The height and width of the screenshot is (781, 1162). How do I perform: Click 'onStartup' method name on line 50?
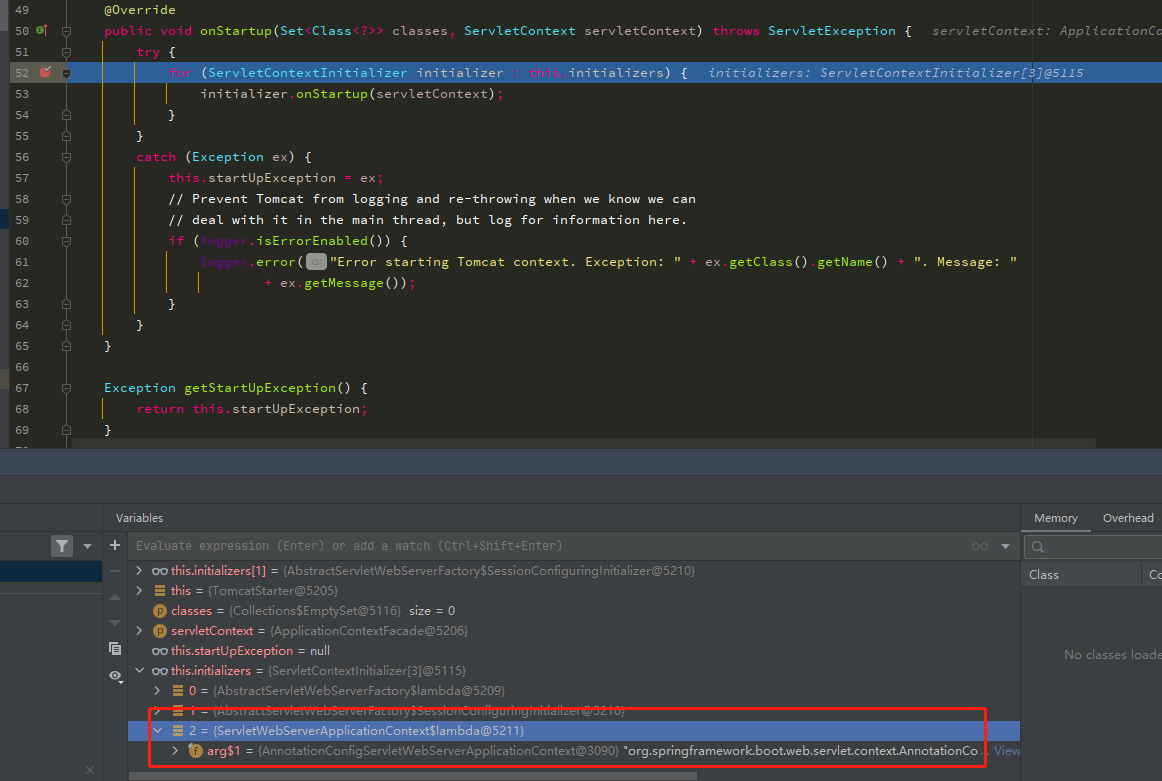236,30
